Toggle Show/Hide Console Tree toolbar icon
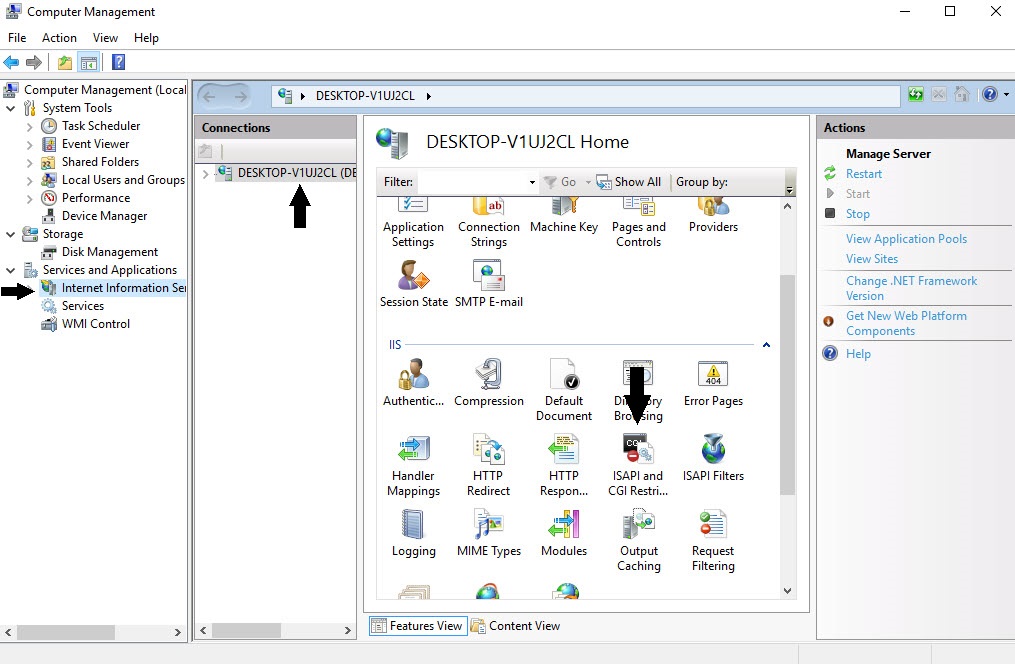Image resolution: width=1015 pixels, height=664 pixels. 89,63
